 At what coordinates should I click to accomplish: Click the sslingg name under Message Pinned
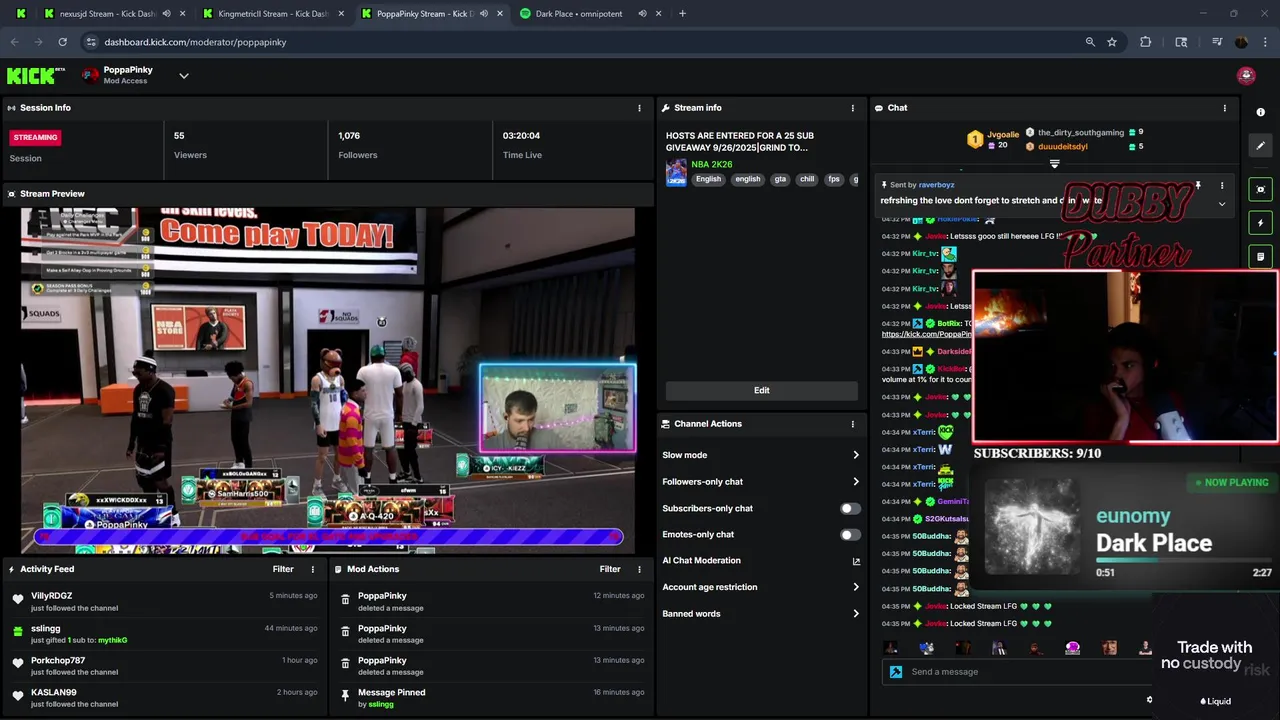coord(381,704)
